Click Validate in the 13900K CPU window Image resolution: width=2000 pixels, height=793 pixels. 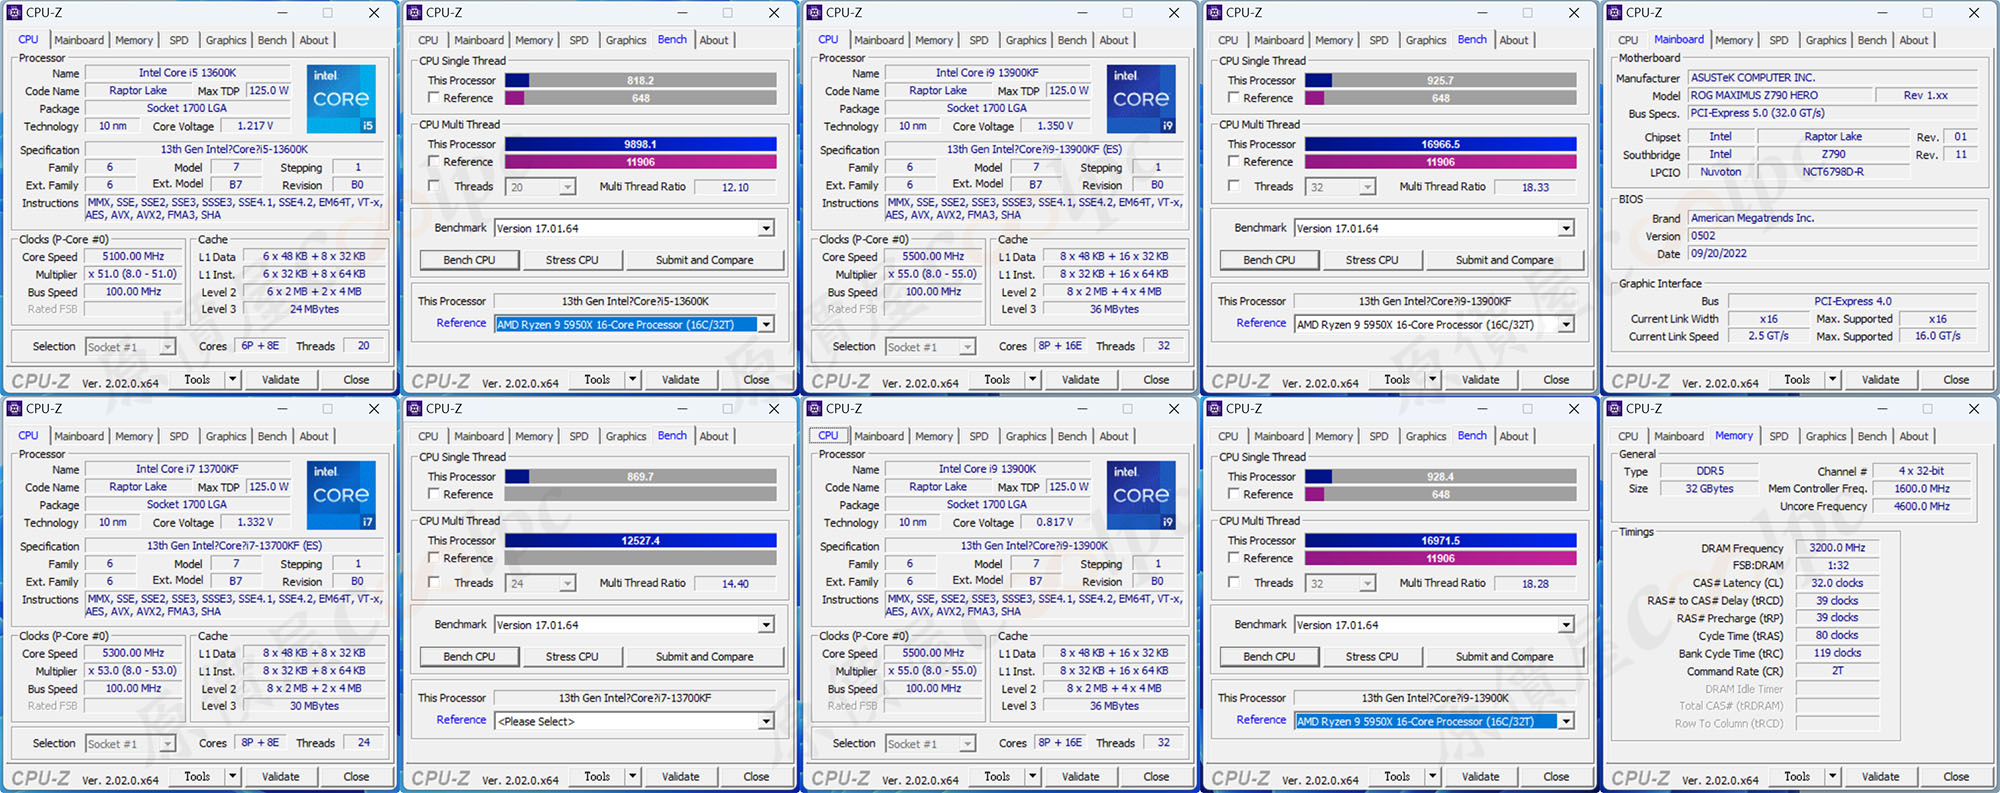point(1080,776)
